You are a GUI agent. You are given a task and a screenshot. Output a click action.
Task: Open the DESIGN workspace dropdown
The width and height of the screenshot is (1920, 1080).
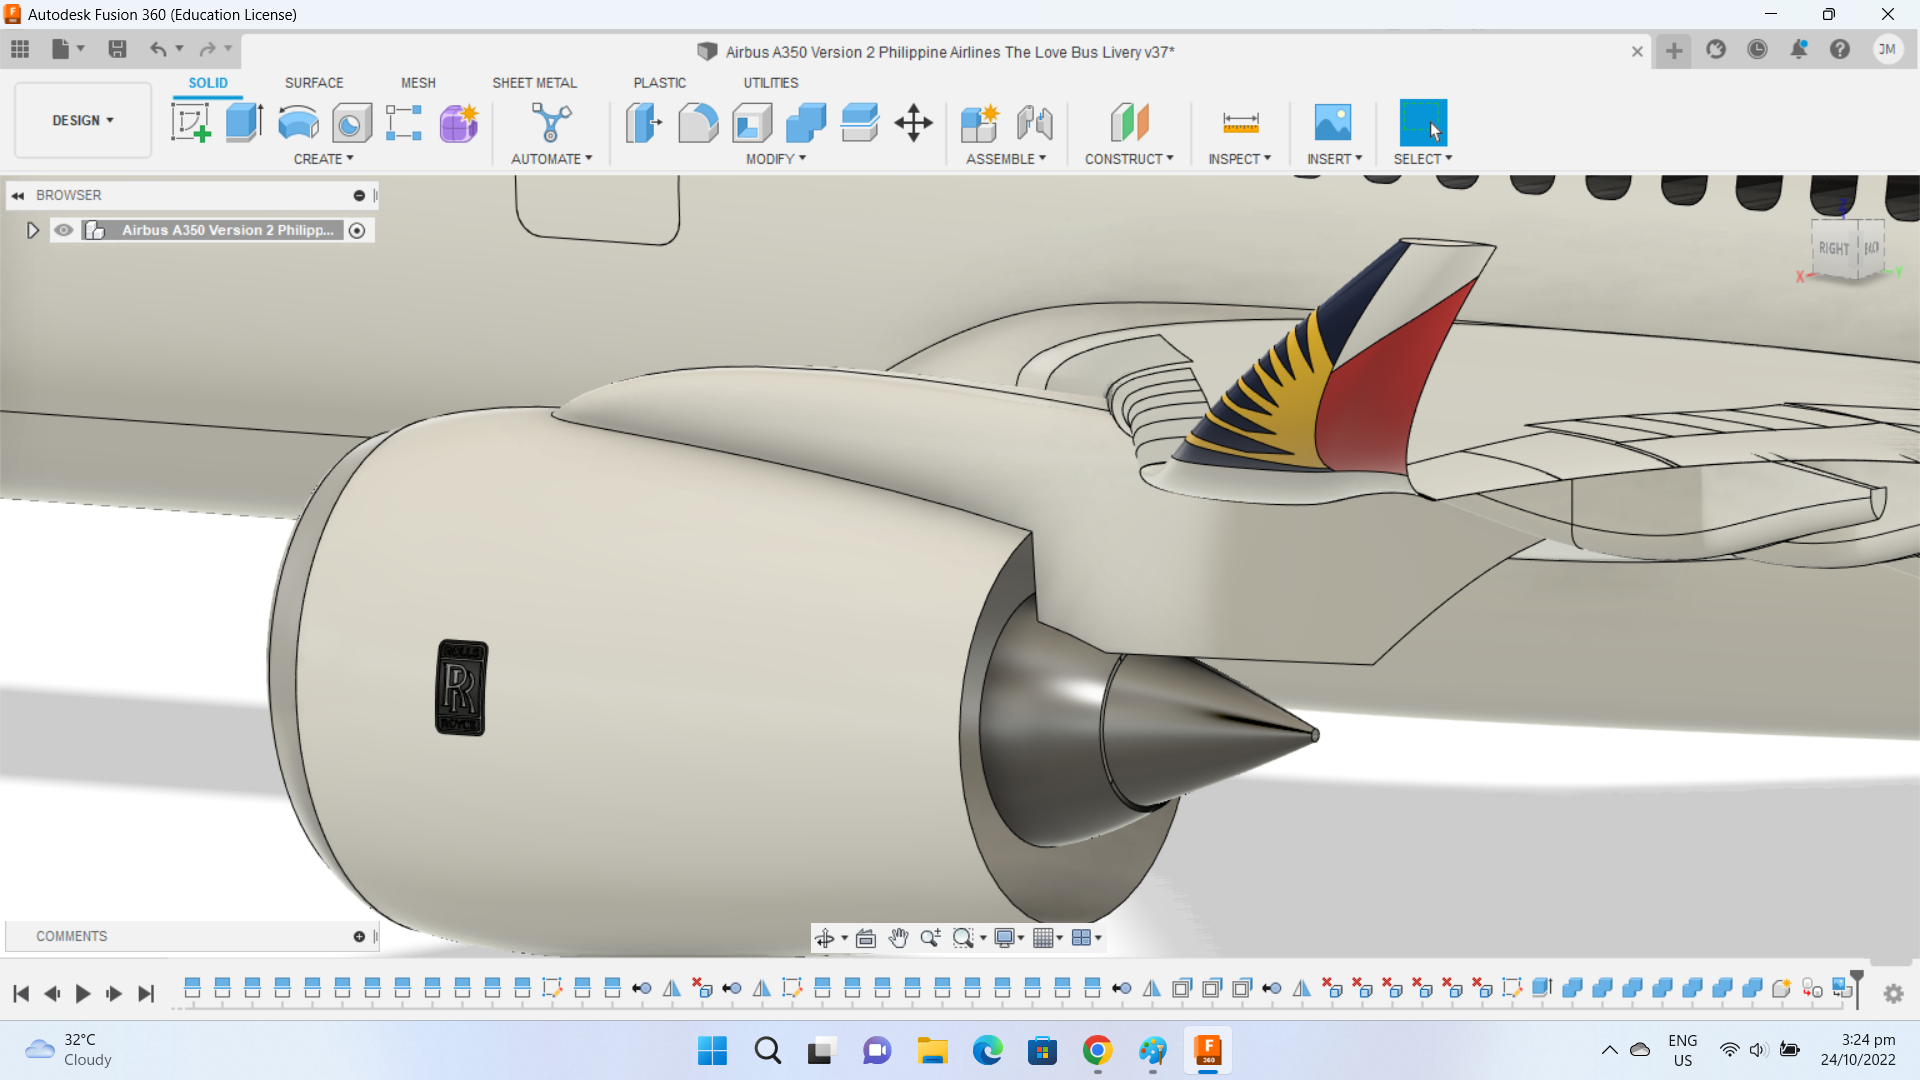(83, 120)
